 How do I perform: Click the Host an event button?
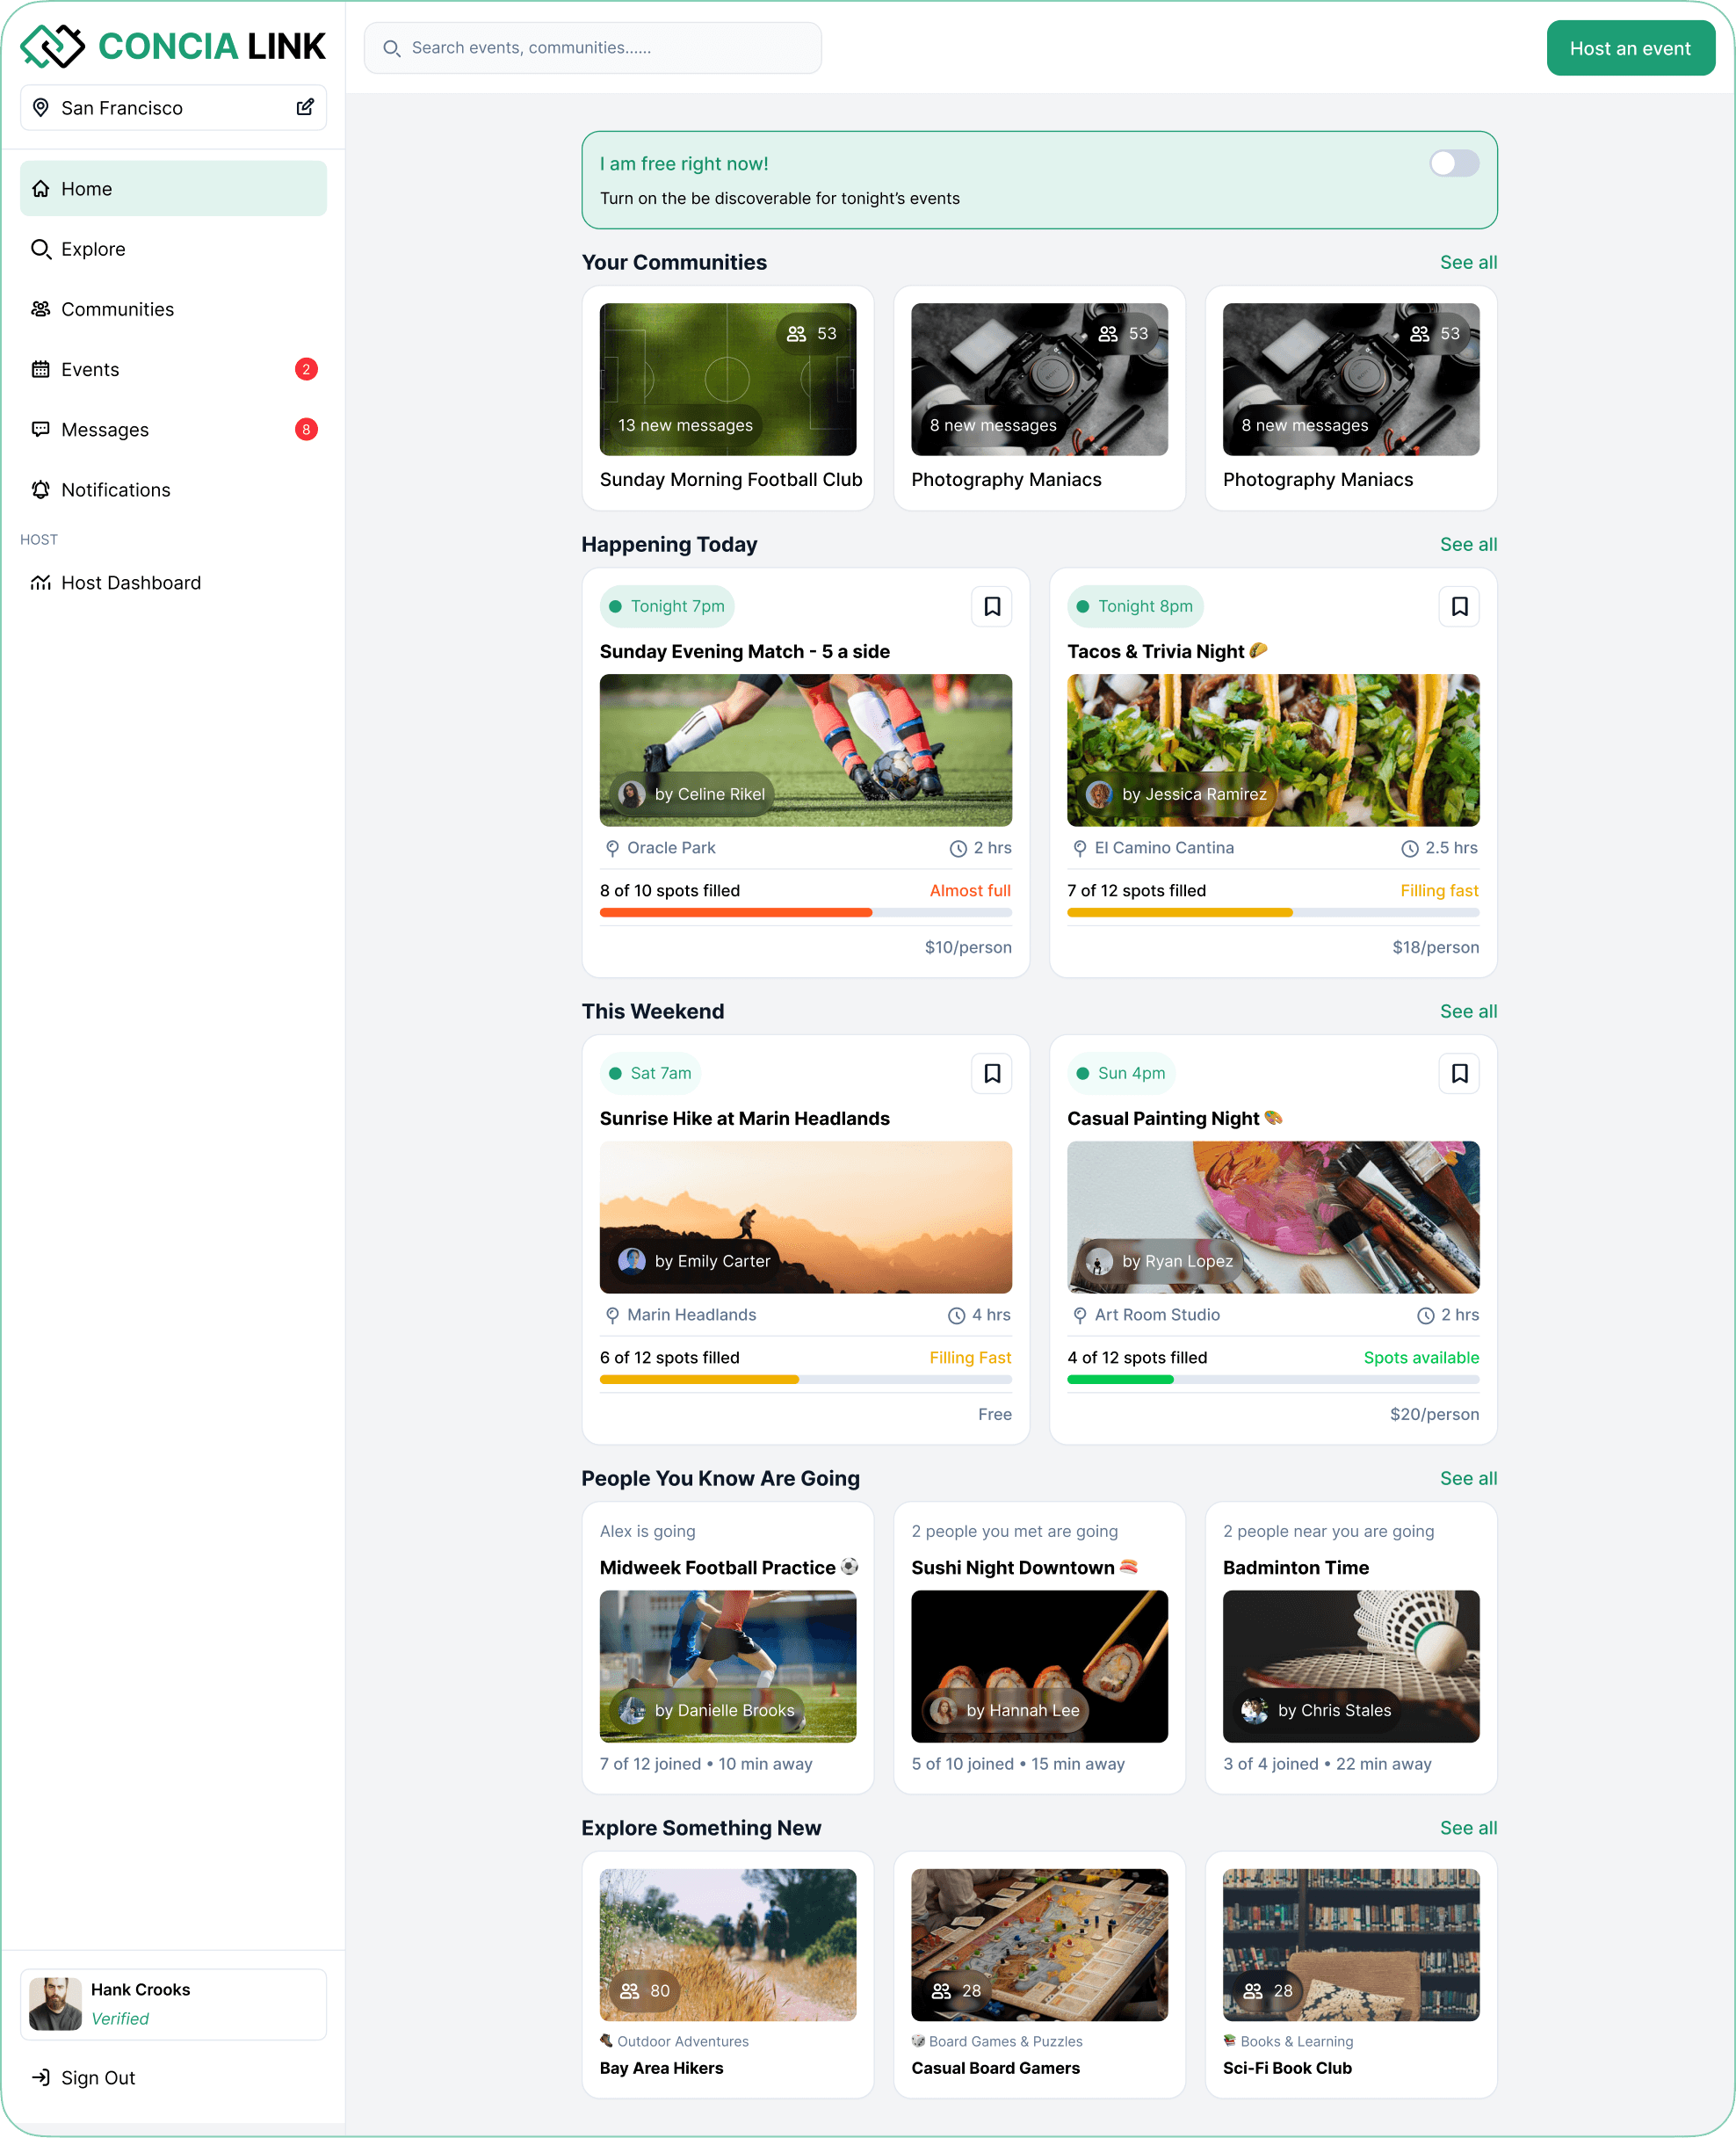[x=1629, y=47]
